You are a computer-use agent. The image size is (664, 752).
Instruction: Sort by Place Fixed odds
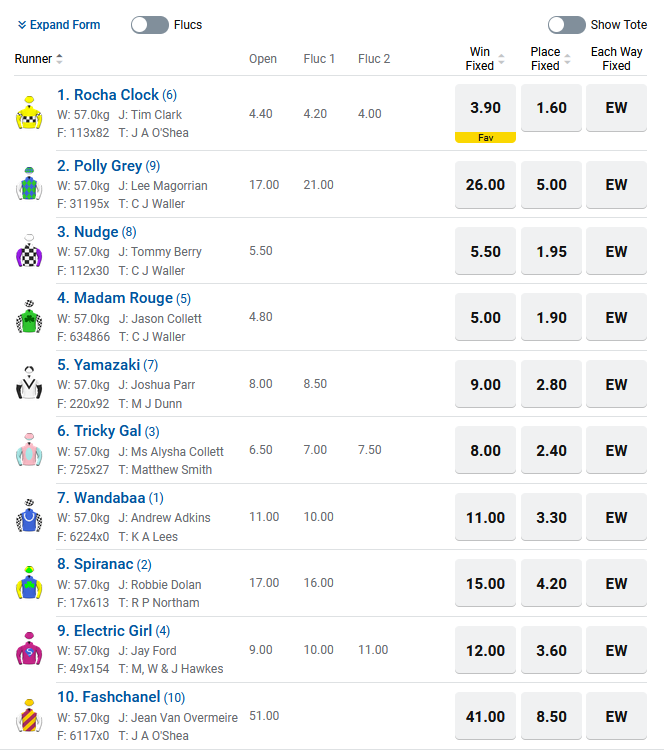[567, 59]
